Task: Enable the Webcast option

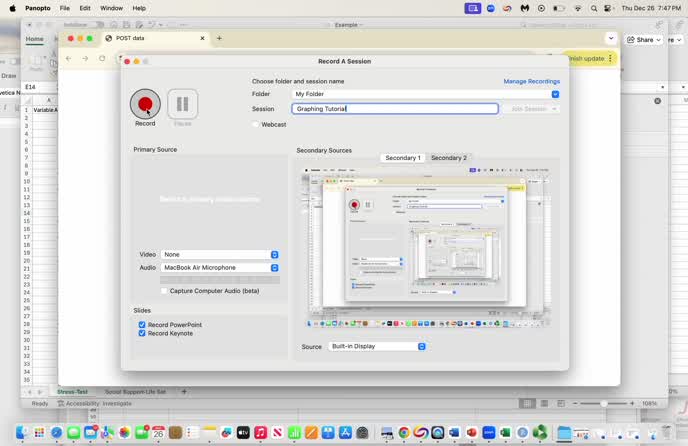Action: (x=256, y=125)
